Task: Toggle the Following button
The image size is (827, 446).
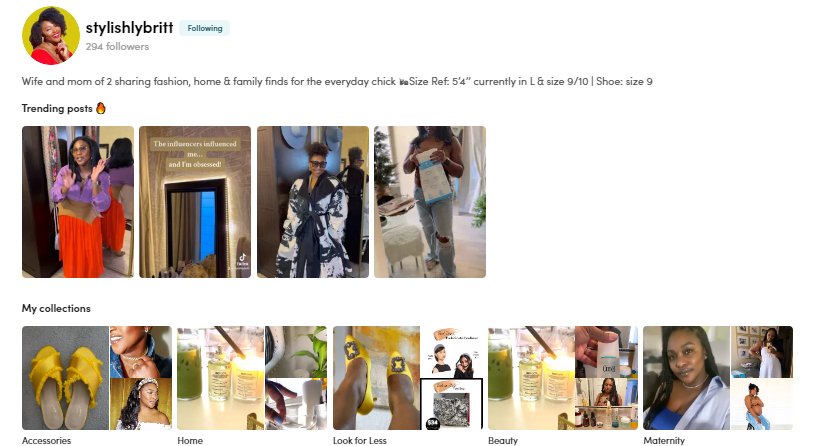Action: point(205,28)
